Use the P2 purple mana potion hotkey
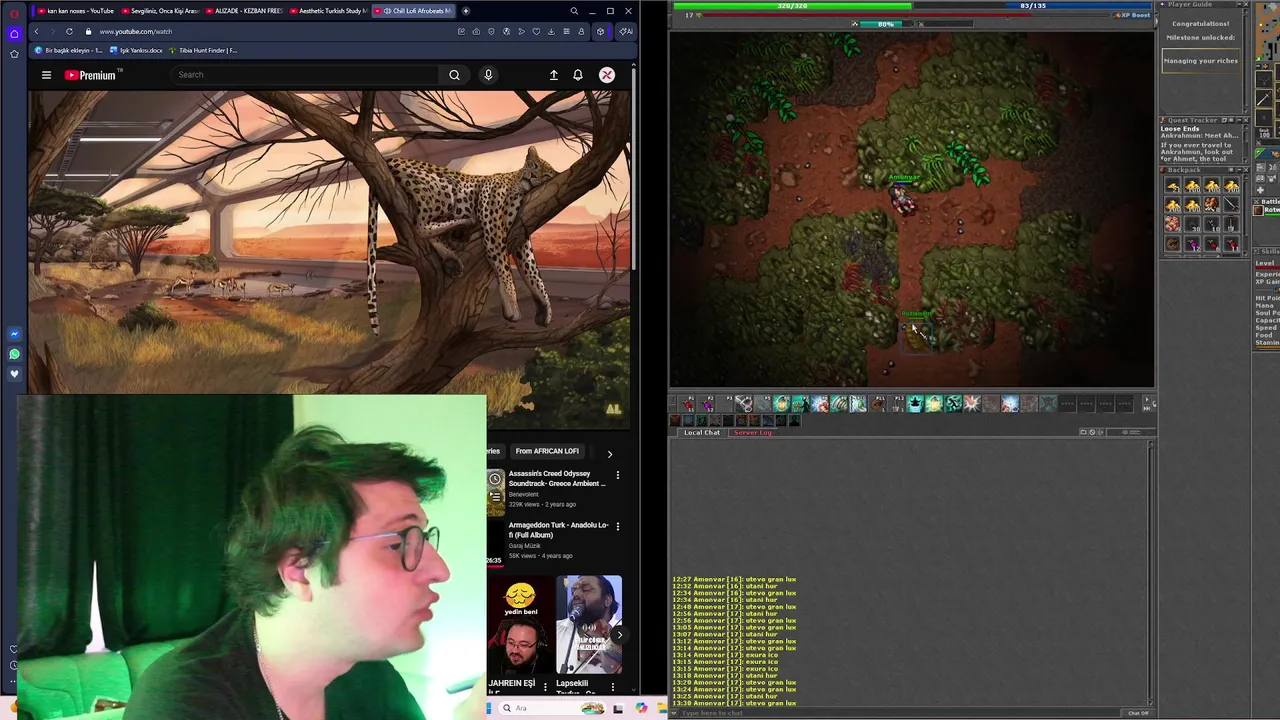 (x=708, y=404)
